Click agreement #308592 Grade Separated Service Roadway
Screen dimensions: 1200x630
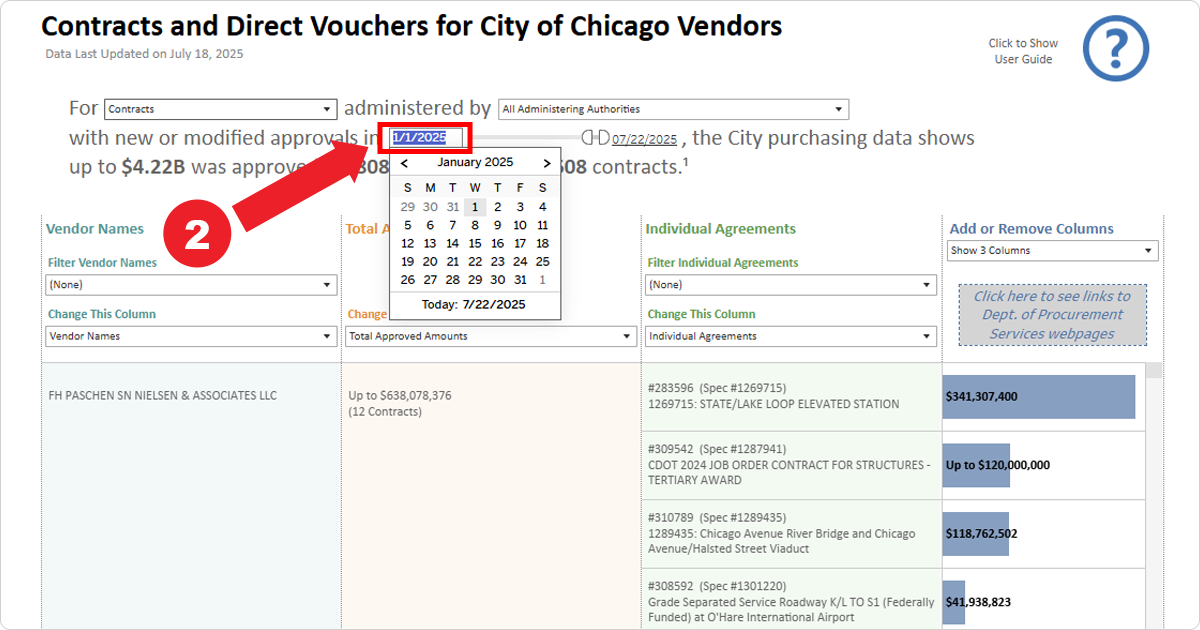click(791, 600)
